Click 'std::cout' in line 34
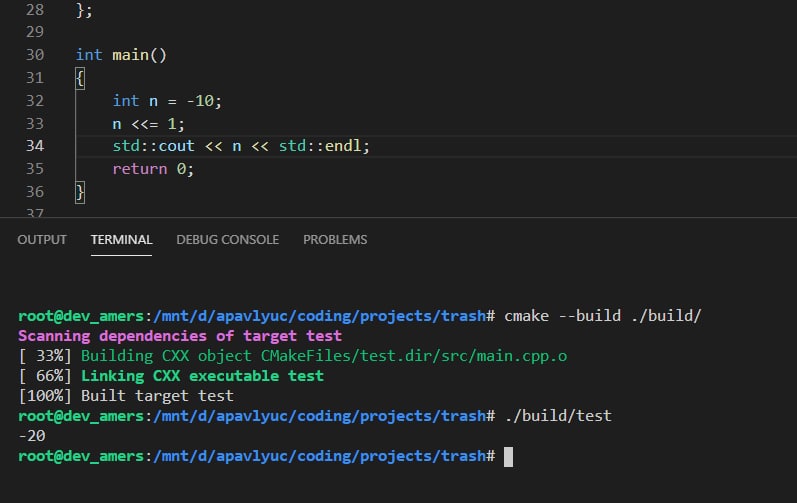Screen dimensions: 797x503 154,146
